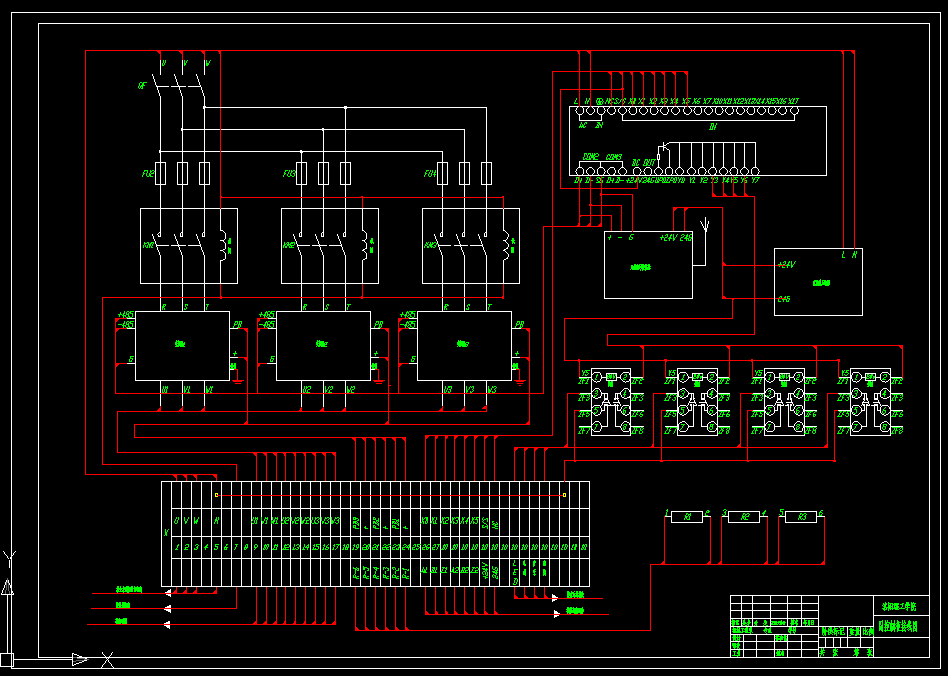This screenshot has width=948, height=676.
Task: Click the UCS origin square
Action: click(x=7, y=660)
